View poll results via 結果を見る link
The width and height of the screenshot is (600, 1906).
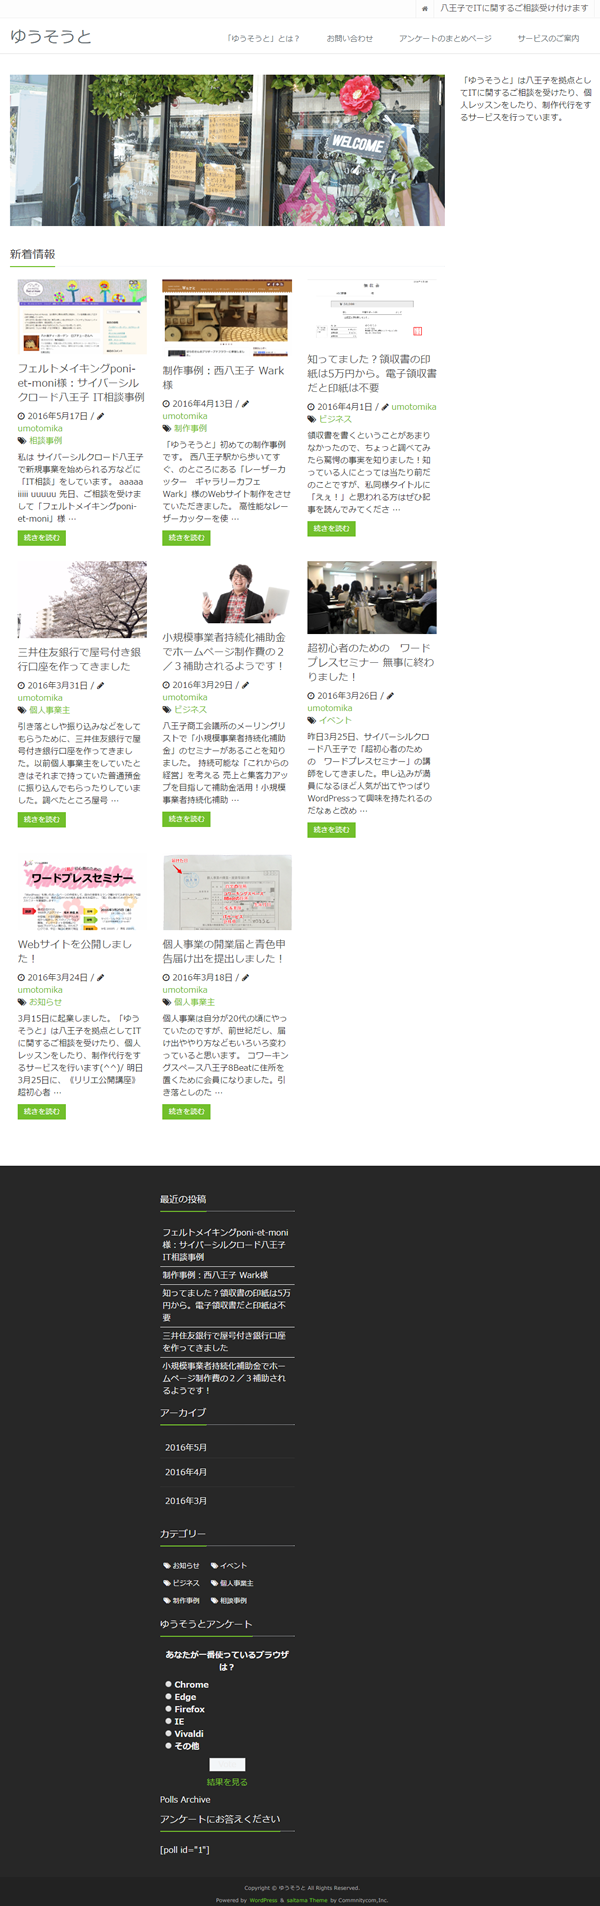(x=227, y=1782)
